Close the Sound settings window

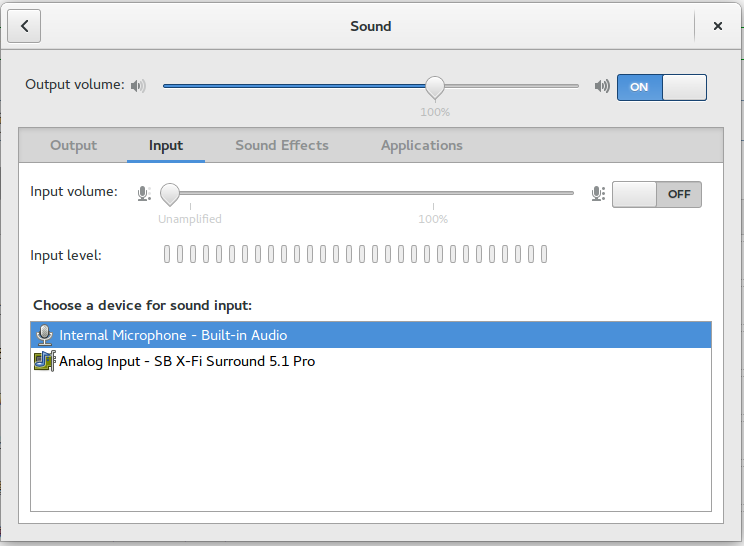pos(718,27)
